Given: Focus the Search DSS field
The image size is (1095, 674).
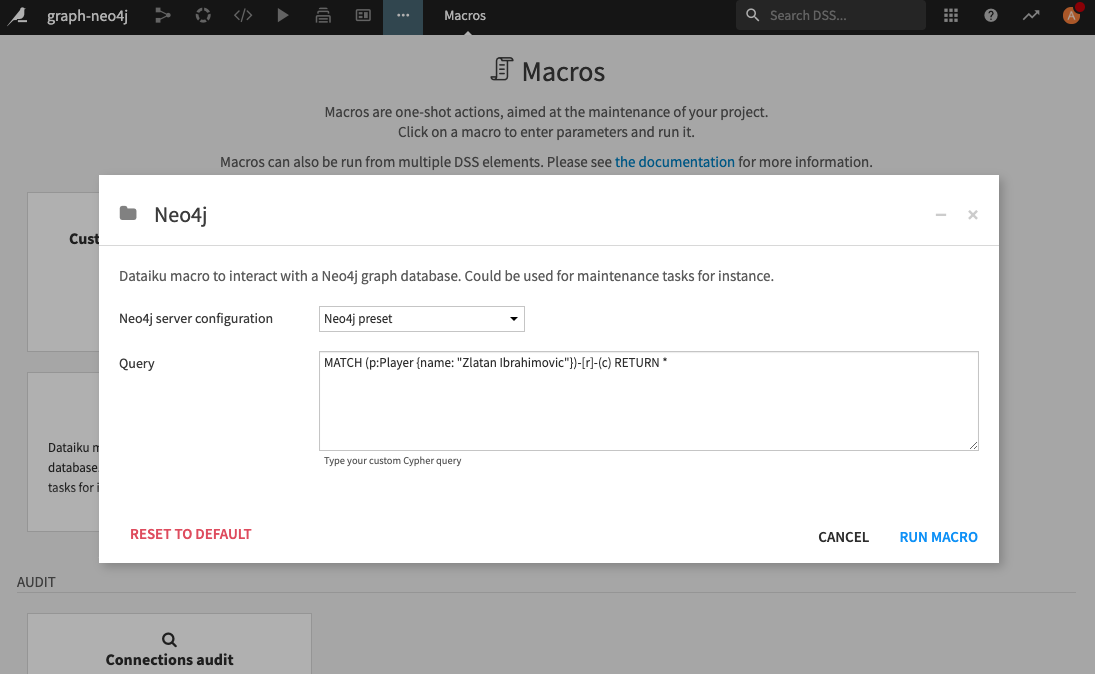Looking at the screenshot, I should point(831,15).
